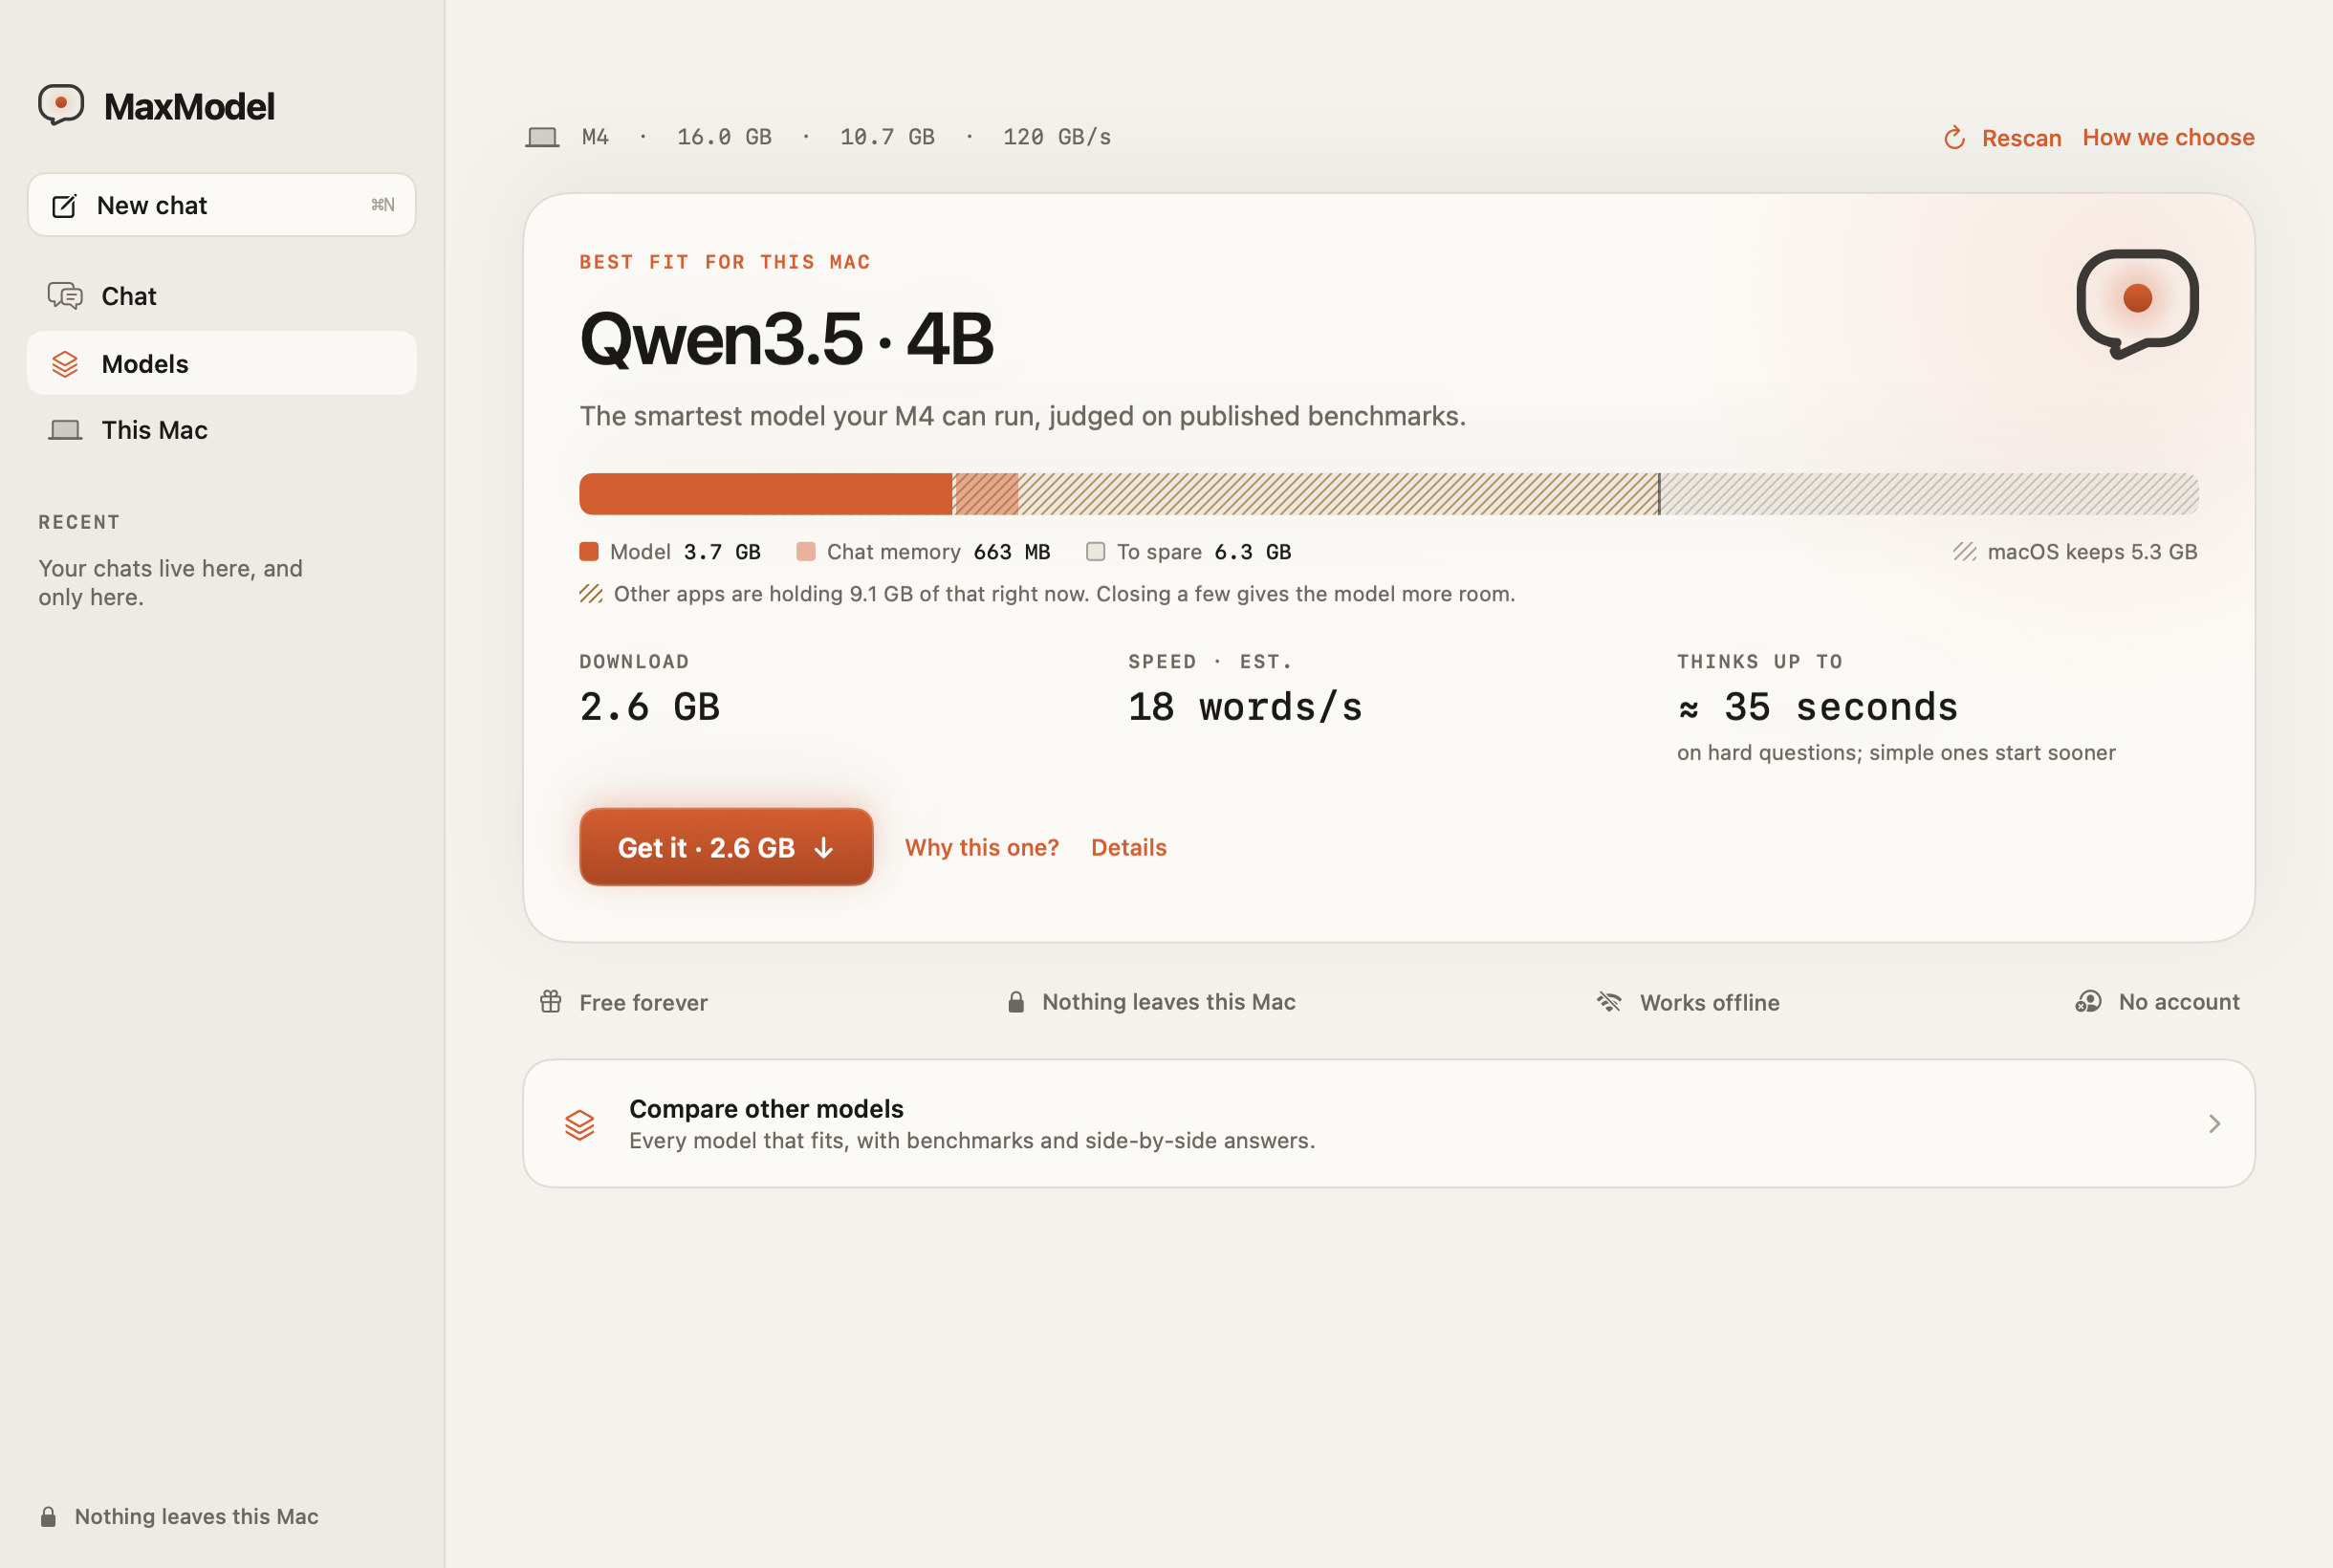2333x1568 pixels.
Task: Go to This Mac section
Action: tap(222, 430)
